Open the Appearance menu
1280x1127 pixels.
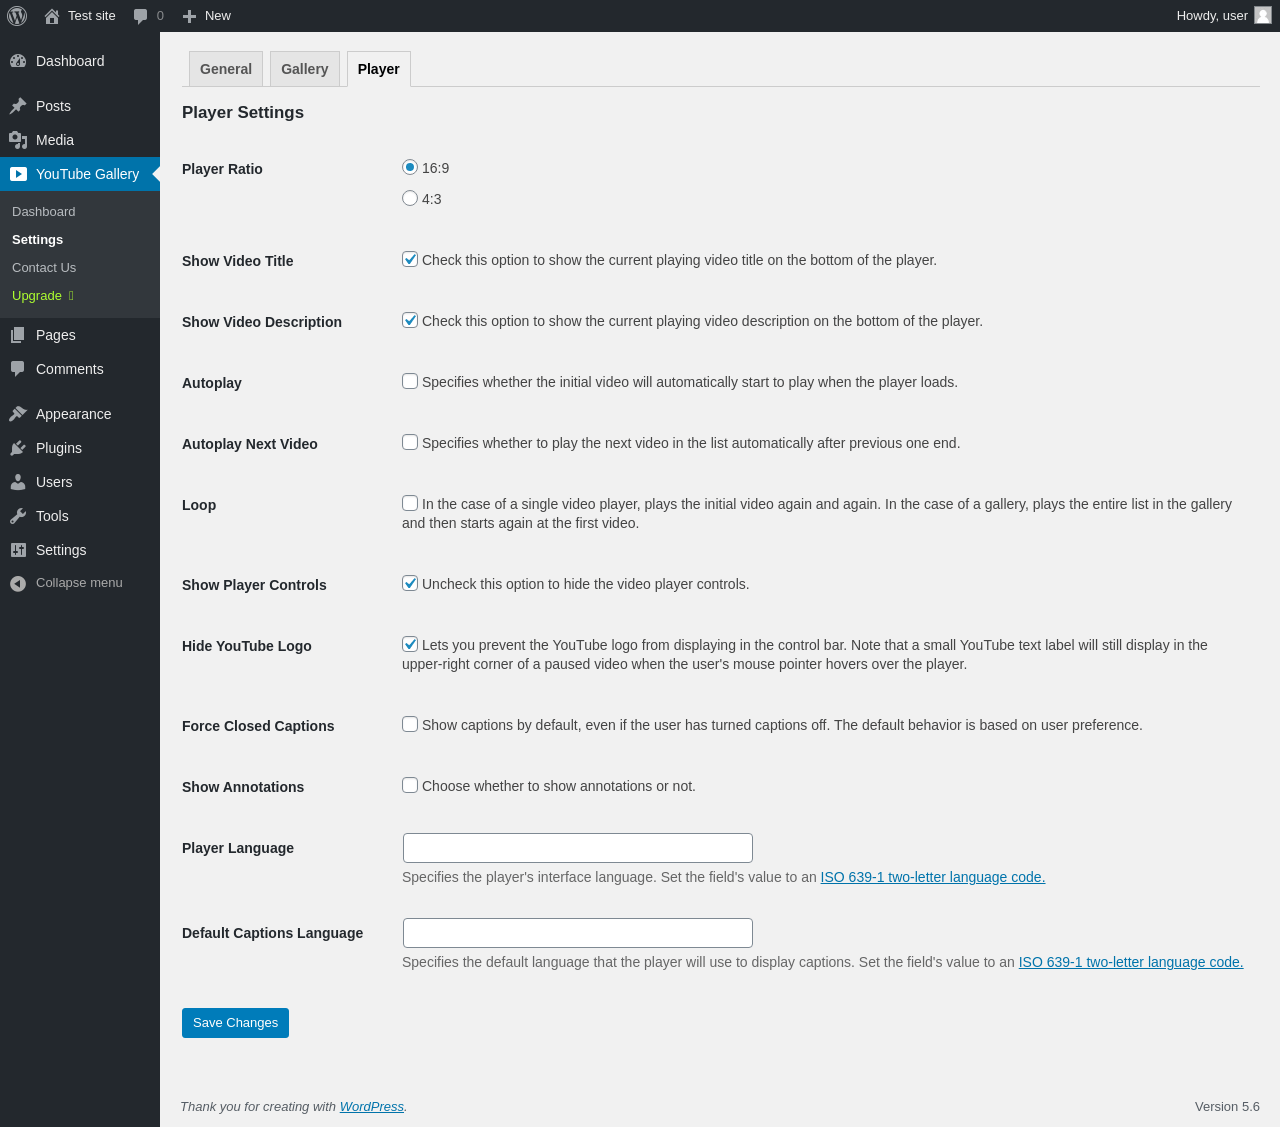point(80,414)
